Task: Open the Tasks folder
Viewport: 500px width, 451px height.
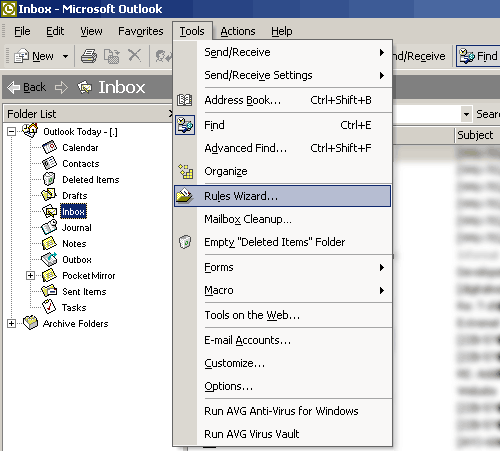Action: 74,308
